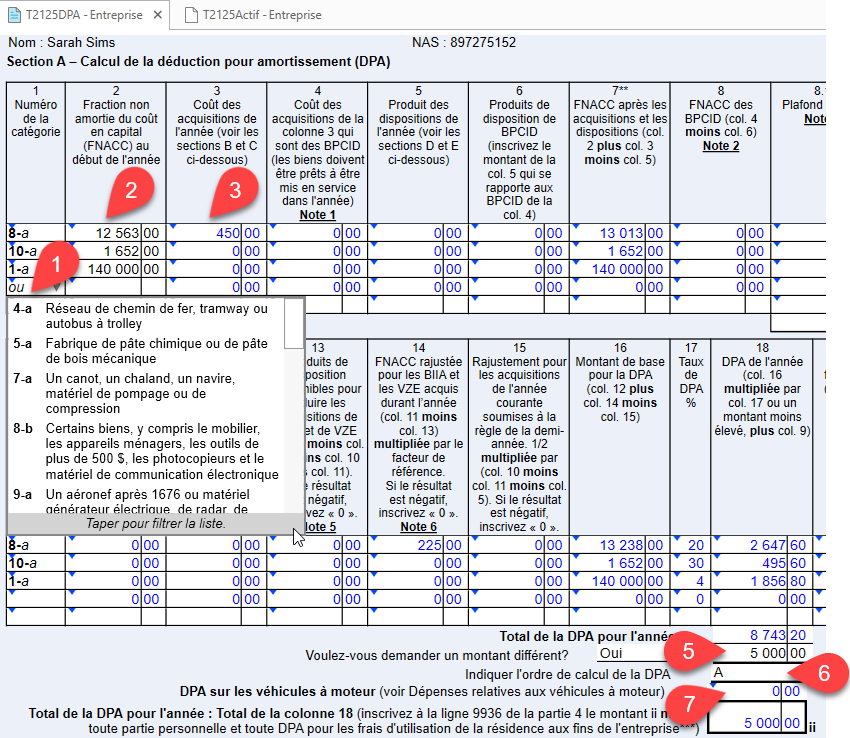Open the Note 1 link in column 4
Screen dimensions: 850x738
pyautogui.click(x=318, y=215)
